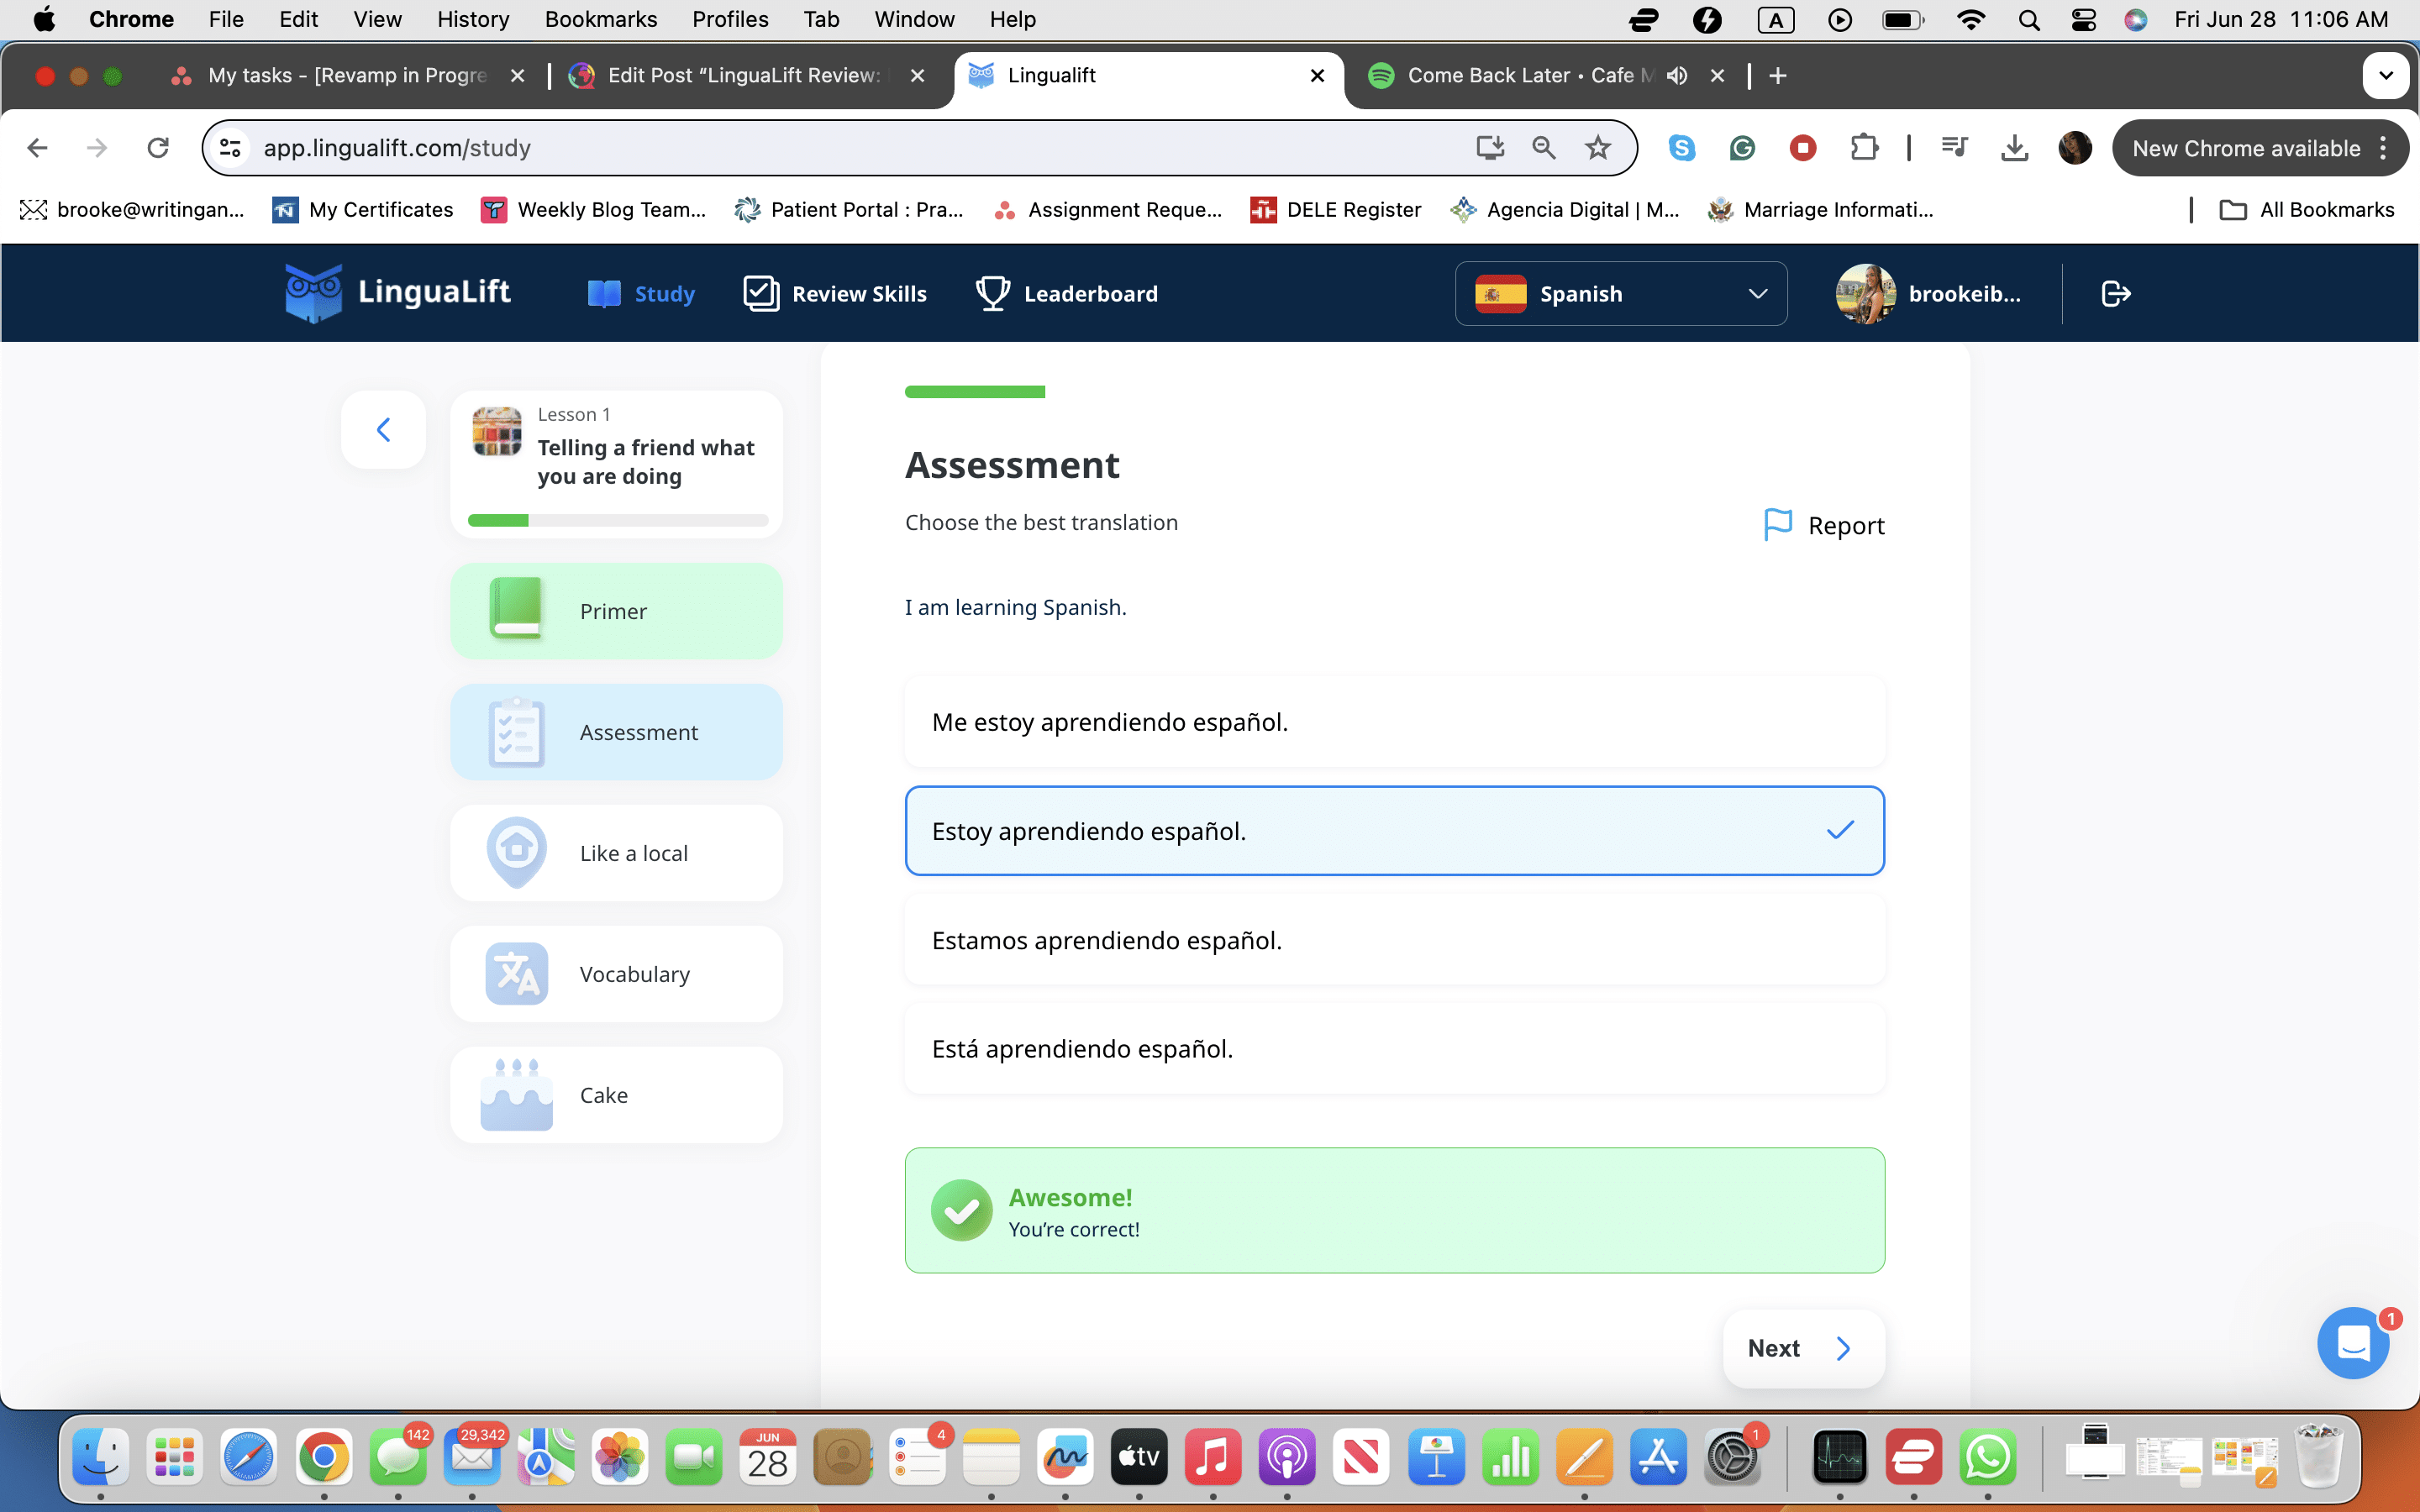This screenshot has width=2420, height=1512.
Task: Open the chat support bubble
Action: coord(2352,1344)
